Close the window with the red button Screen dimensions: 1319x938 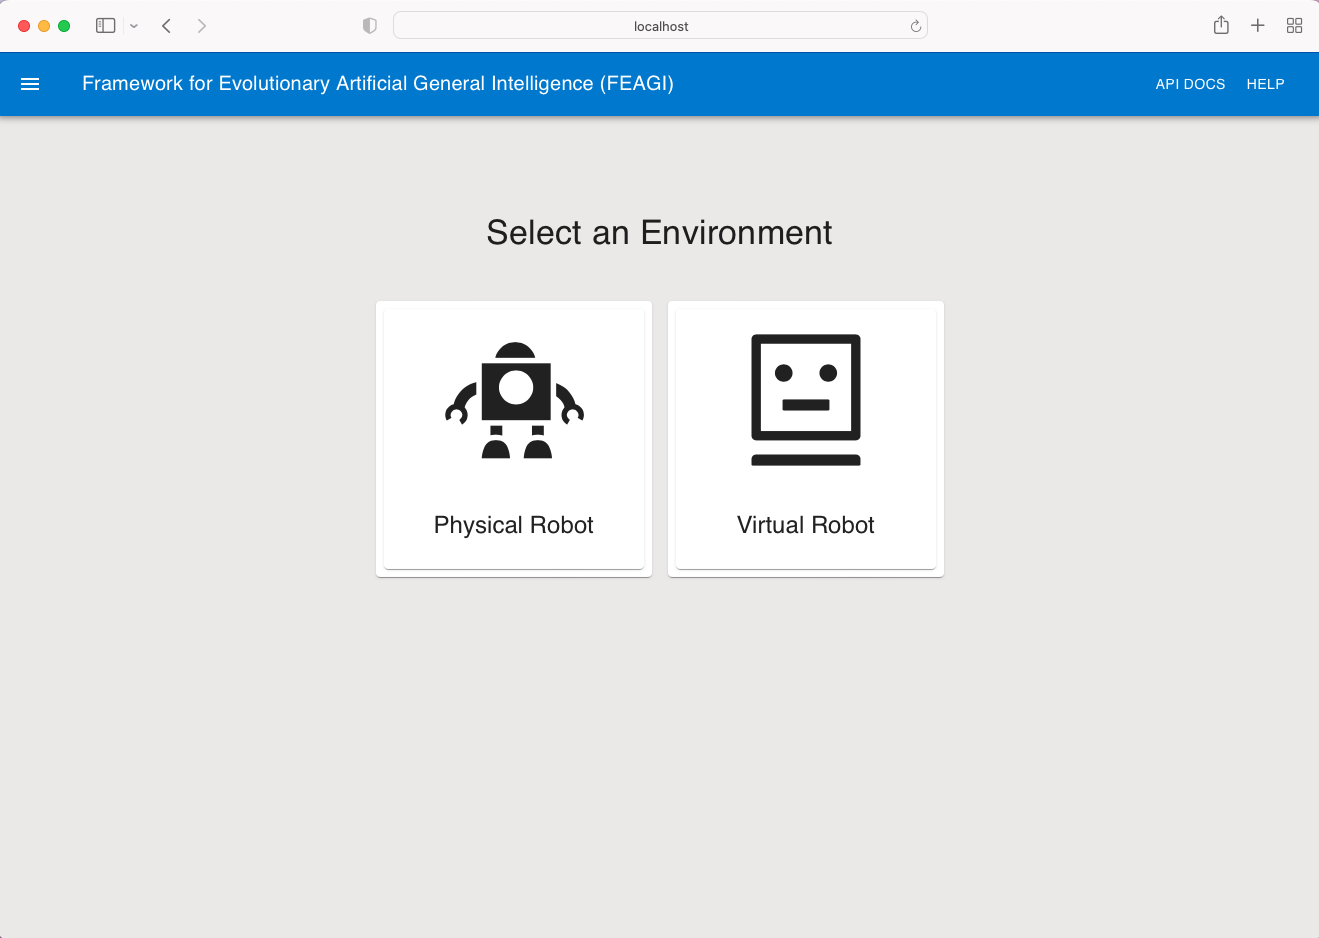pos(24,26)
